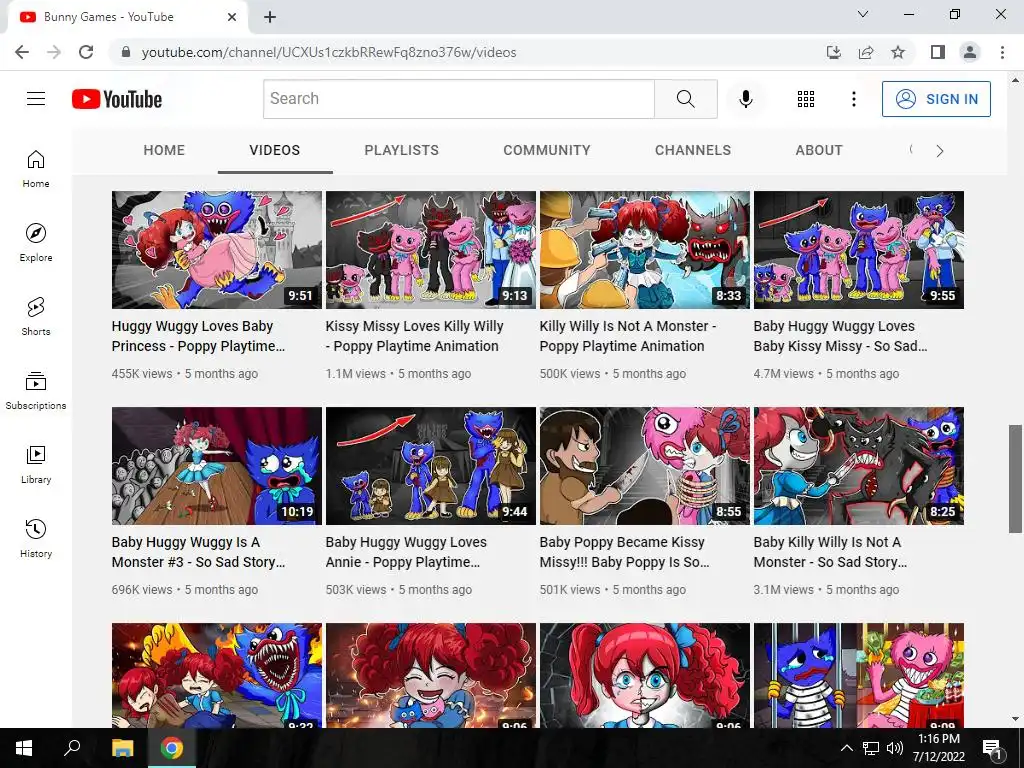Open the volume control in system tray

tap(895, 748)
